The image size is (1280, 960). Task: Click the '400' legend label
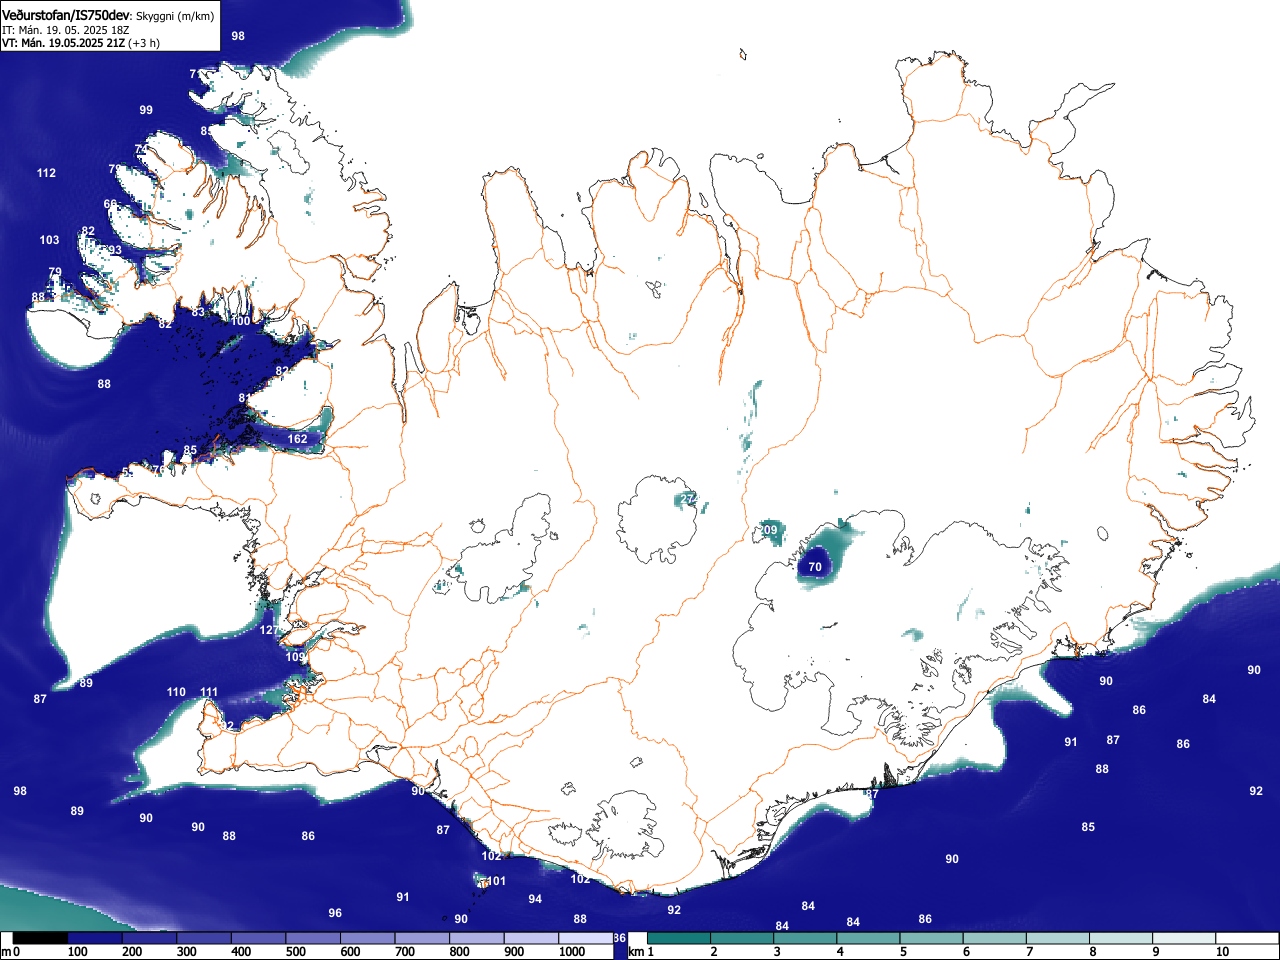[241, 952]
